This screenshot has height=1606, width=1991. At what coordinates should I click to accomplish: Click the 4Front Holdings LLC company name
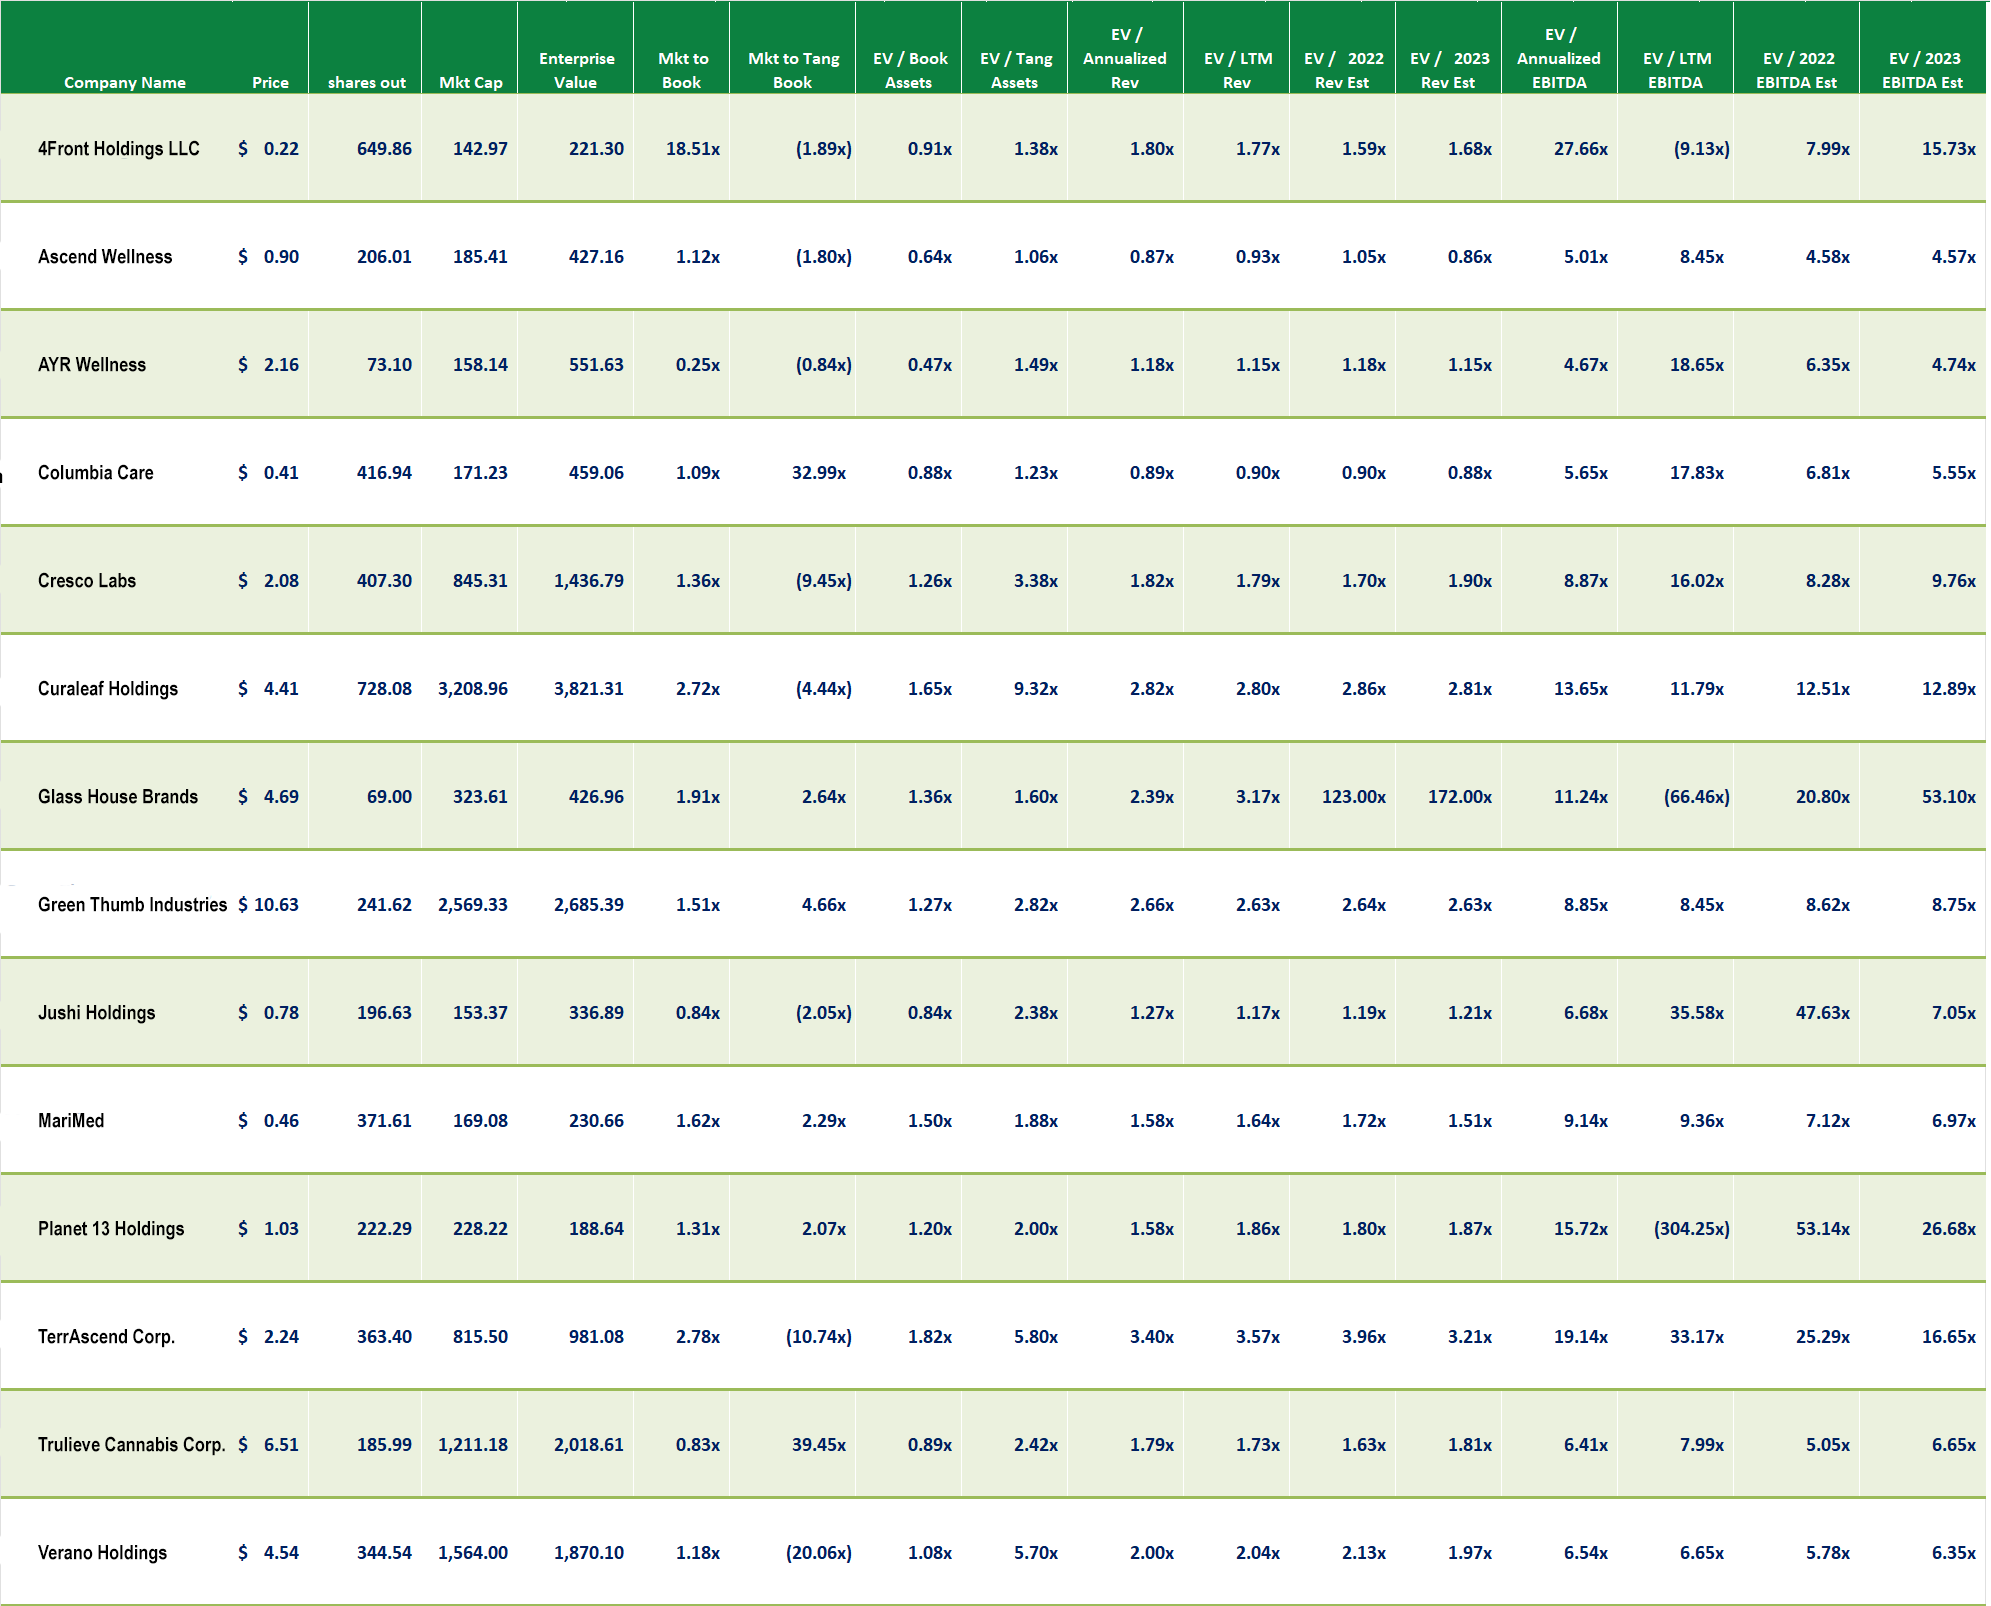coord(119,149)
